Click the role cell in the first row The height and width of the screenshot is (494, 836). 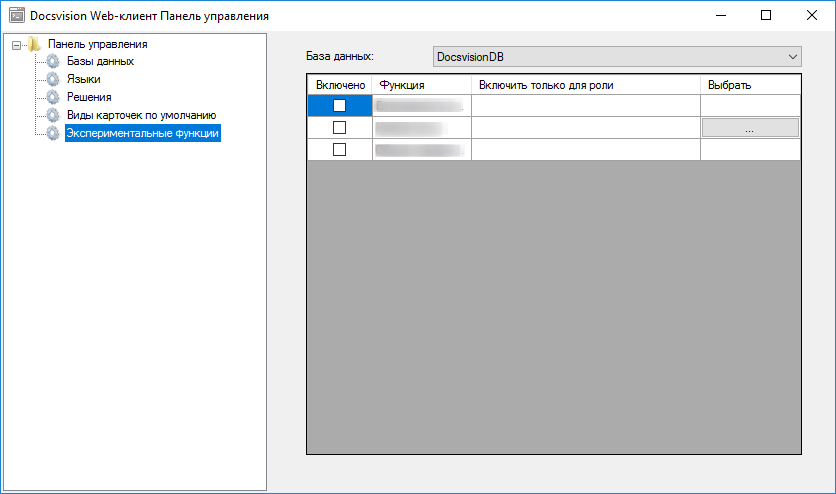coord(585,105)
